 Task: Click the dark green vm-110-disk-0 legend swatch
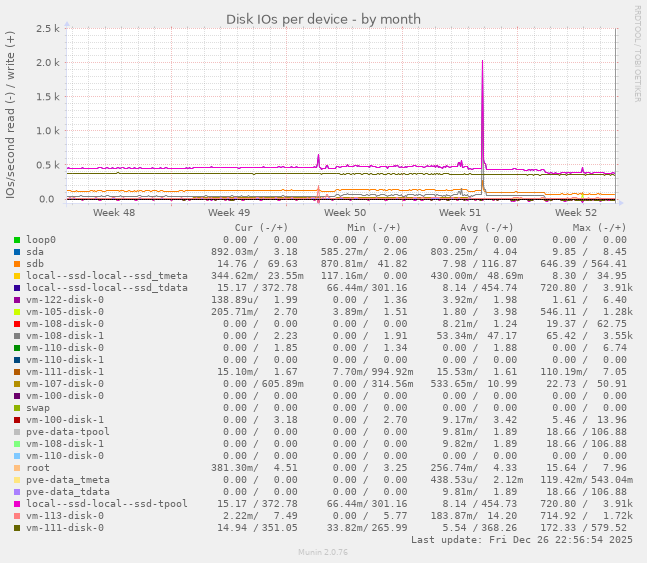pos(17,348)
